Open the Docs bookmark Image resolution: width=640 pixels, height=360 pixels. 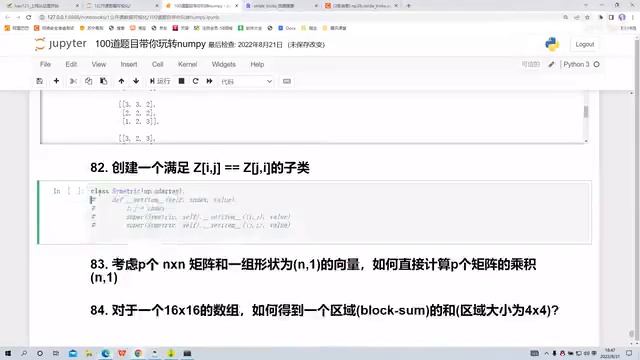coord(287,28)
